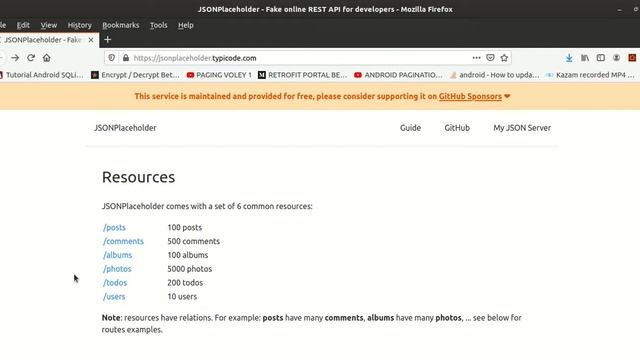Open the View menu
This screenshot has width=640, height=360.
point(49,25)
